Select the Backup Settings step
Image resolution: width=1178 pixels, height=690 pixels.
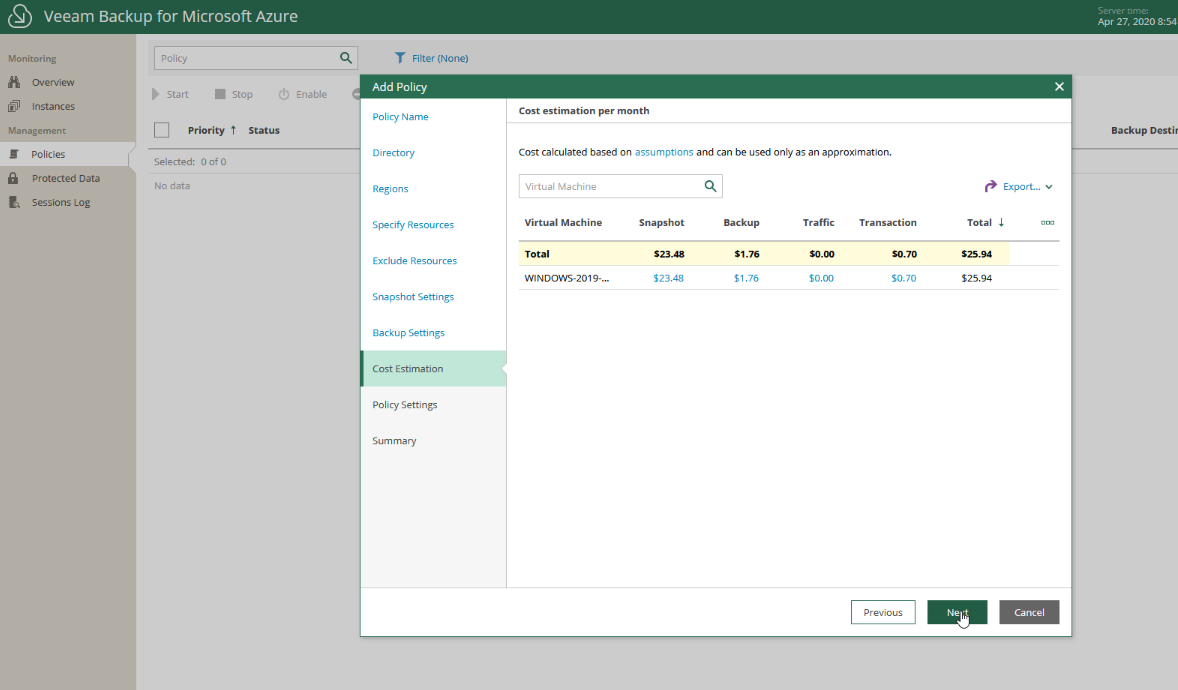409,333
